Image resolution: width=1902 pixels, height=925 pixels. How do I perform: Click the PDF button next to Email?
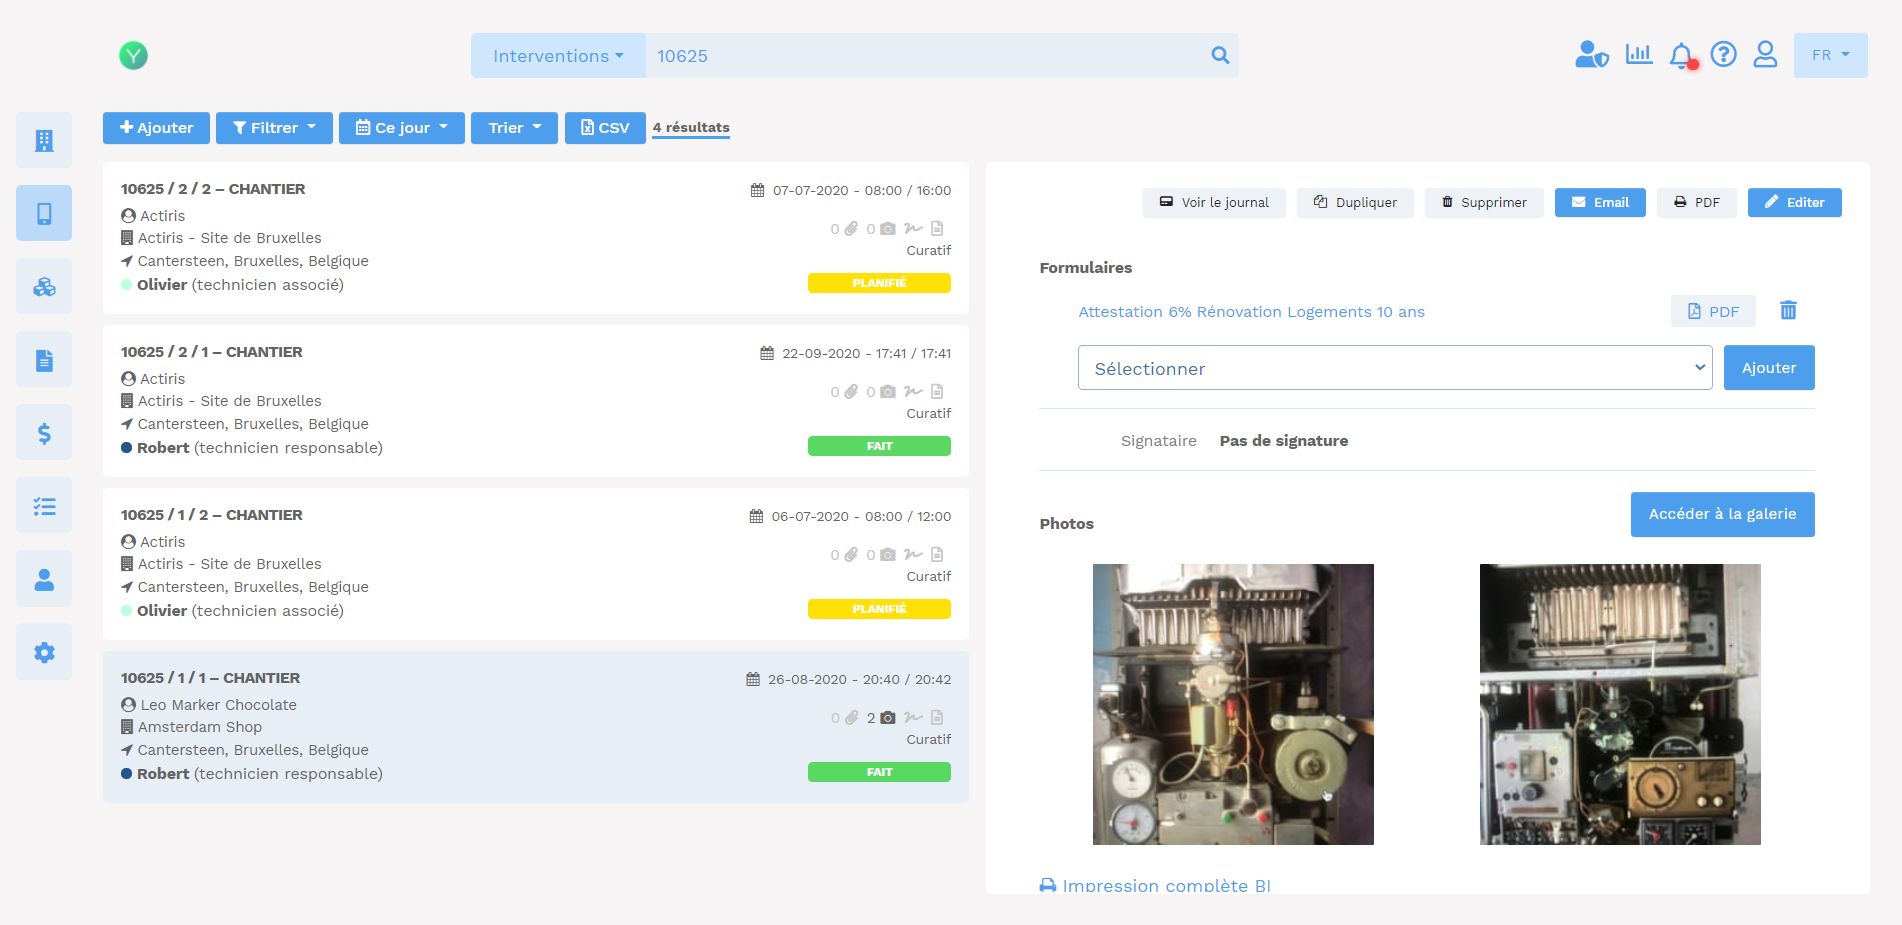[1697, 202]
